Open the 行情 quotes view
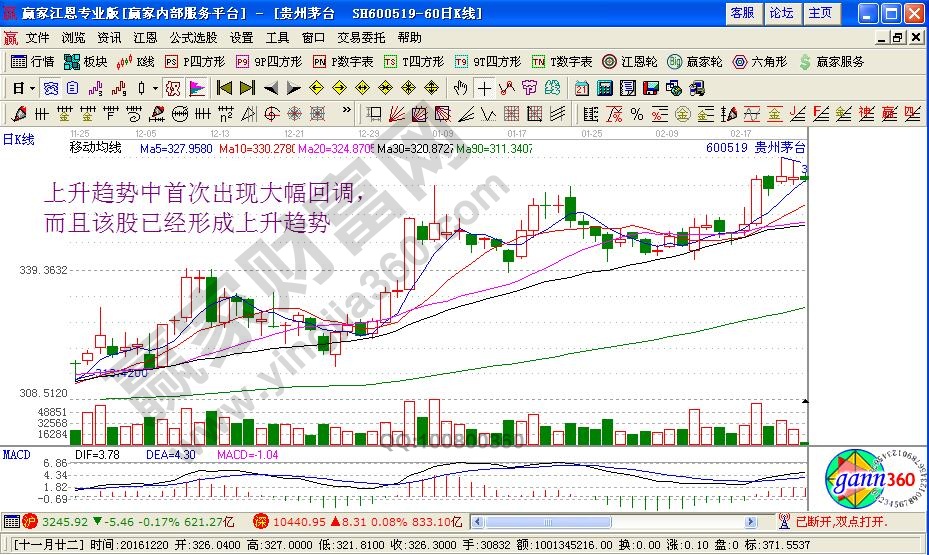Image resolution: width=929 pixels, height=555 pixels. pos(33,62)
